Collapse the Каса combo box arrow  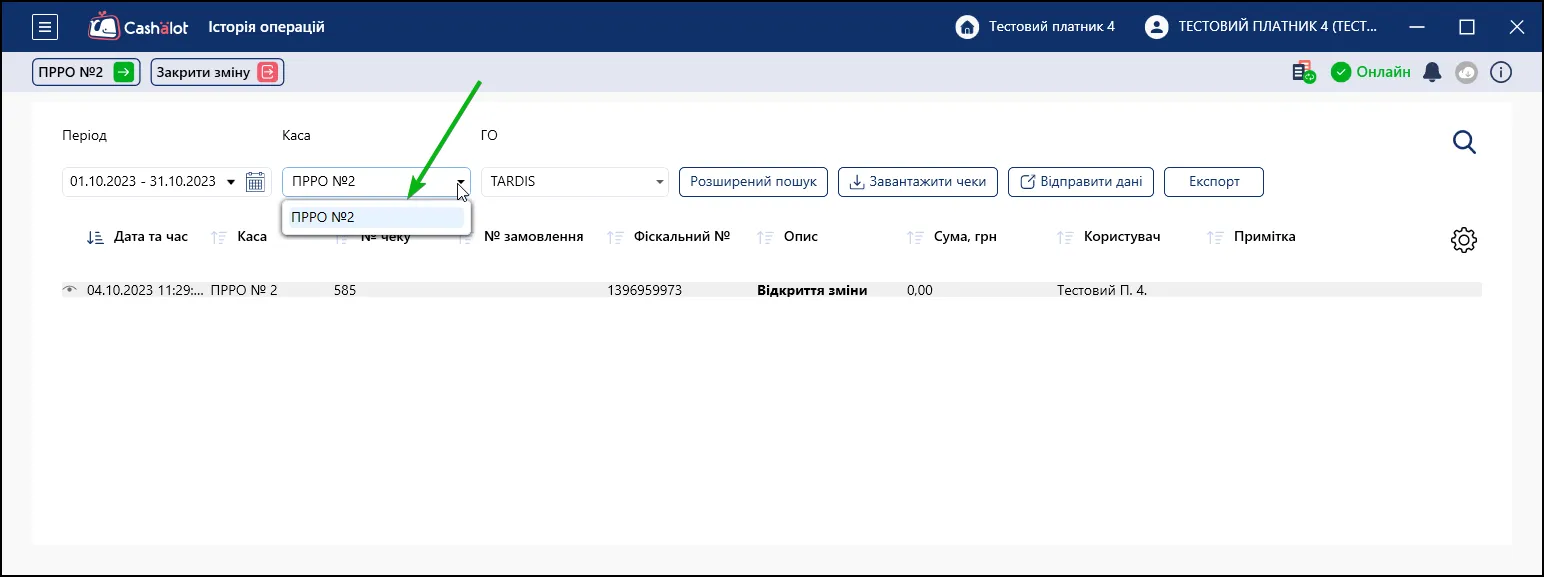click(x=461, y=182)
